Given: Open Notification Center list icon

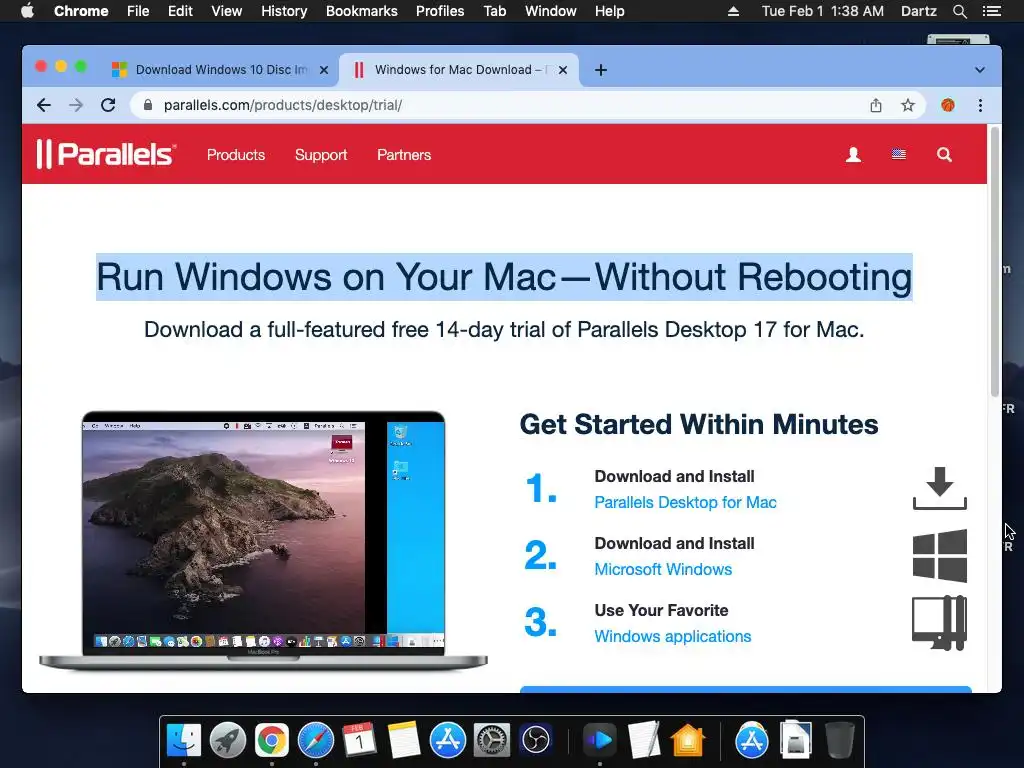Looking at the screenshot, I should (x=991, y=11).
